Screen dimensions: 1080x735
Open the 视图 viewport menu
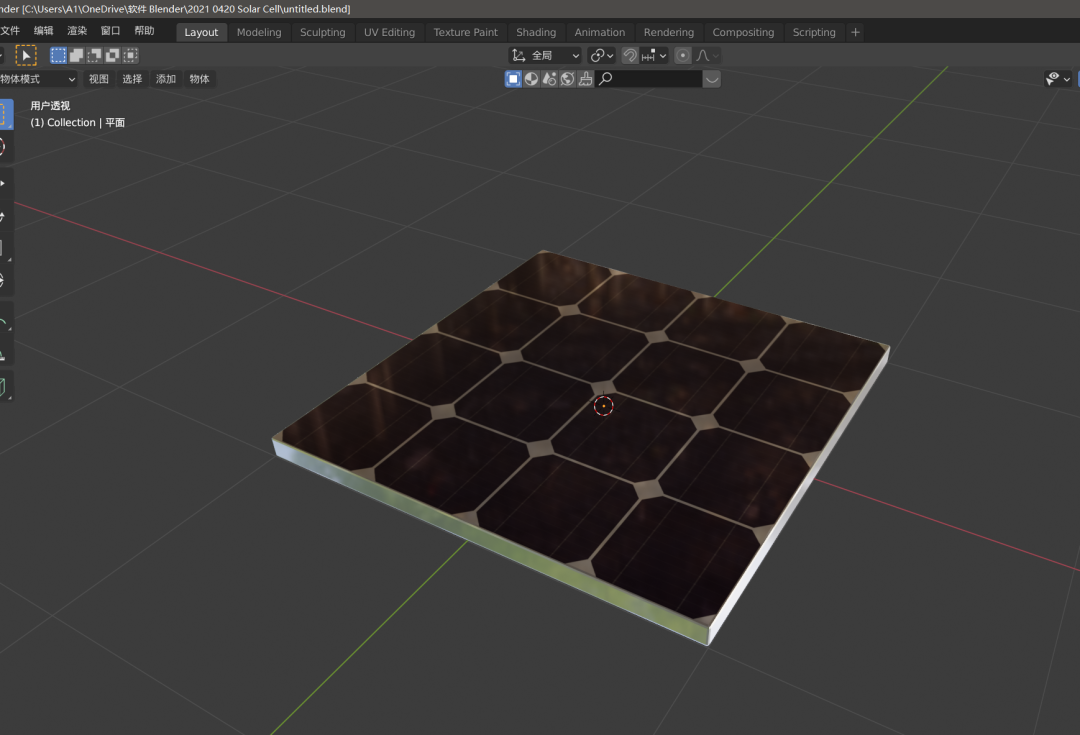pyautogui.click(x=98, y=79)
